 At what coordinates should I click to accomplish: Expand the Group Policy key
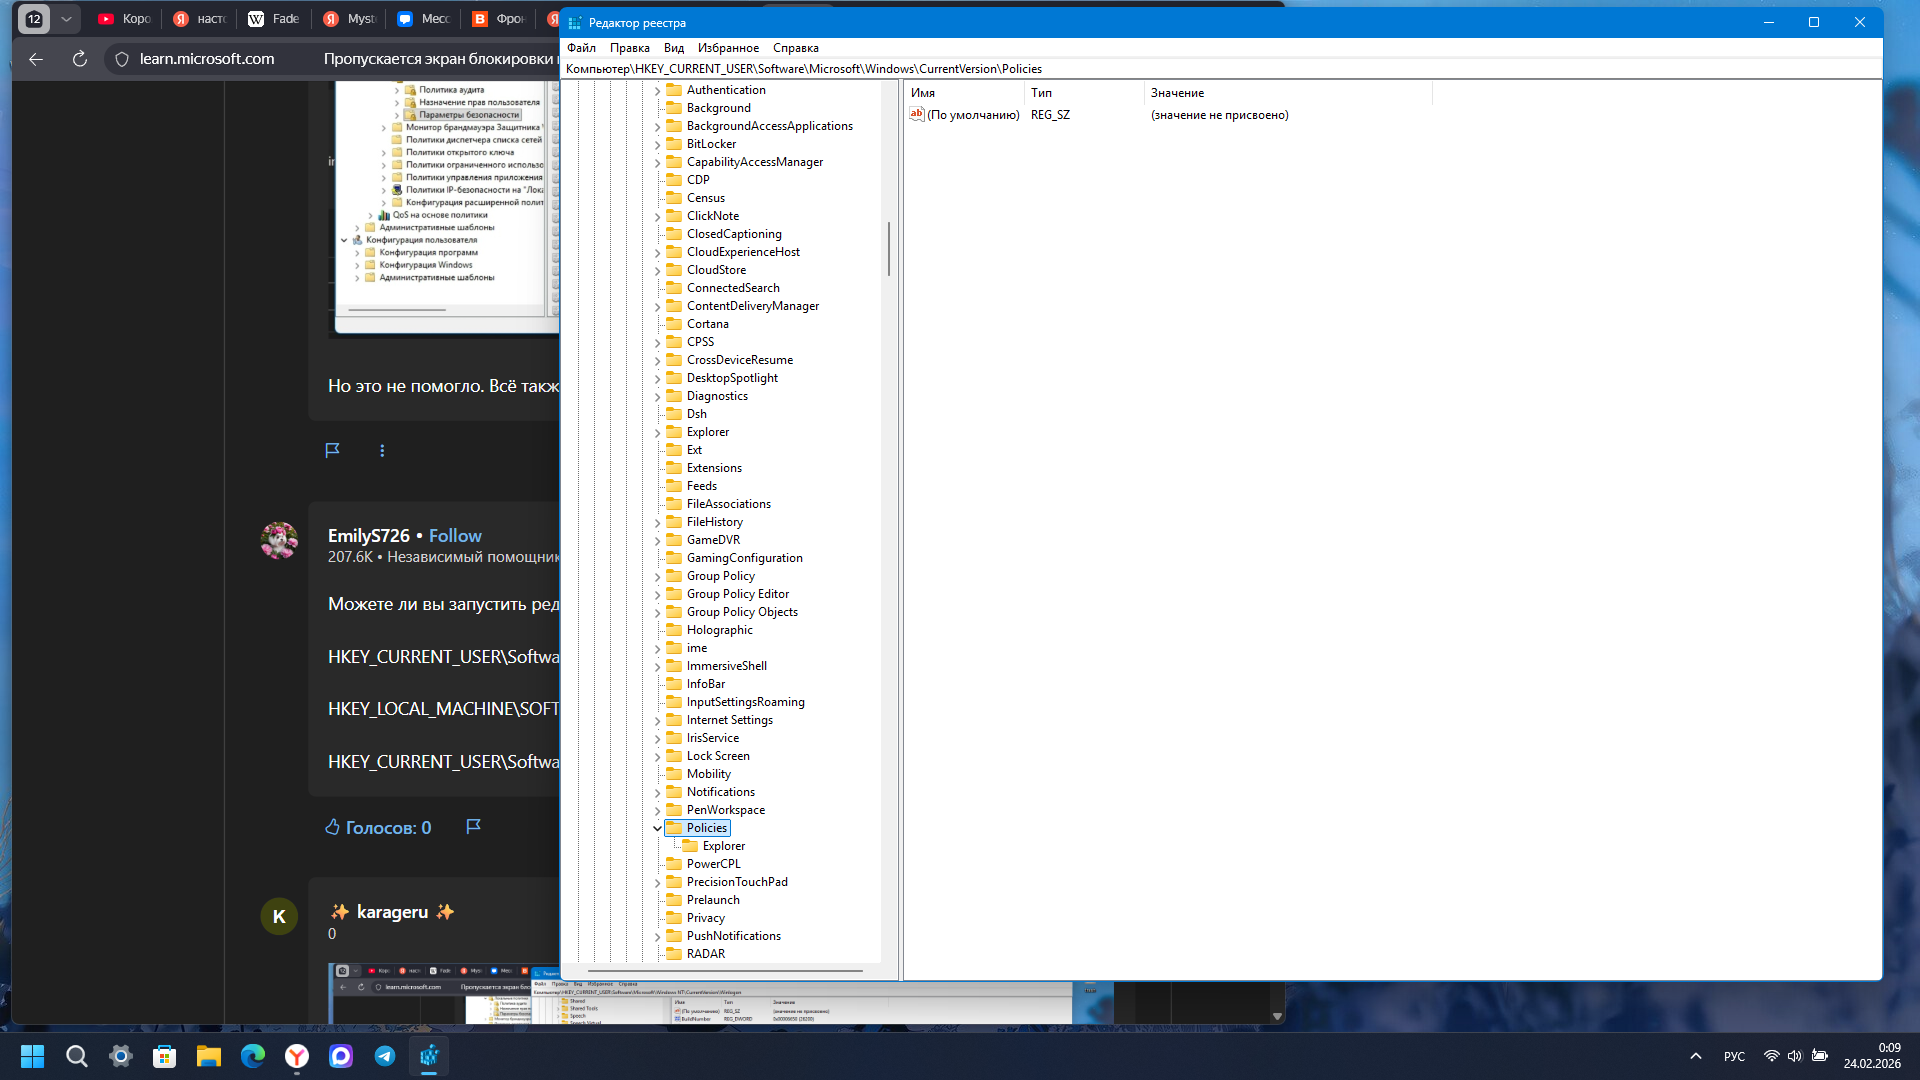pyautogui.click(x=657, y=576)
